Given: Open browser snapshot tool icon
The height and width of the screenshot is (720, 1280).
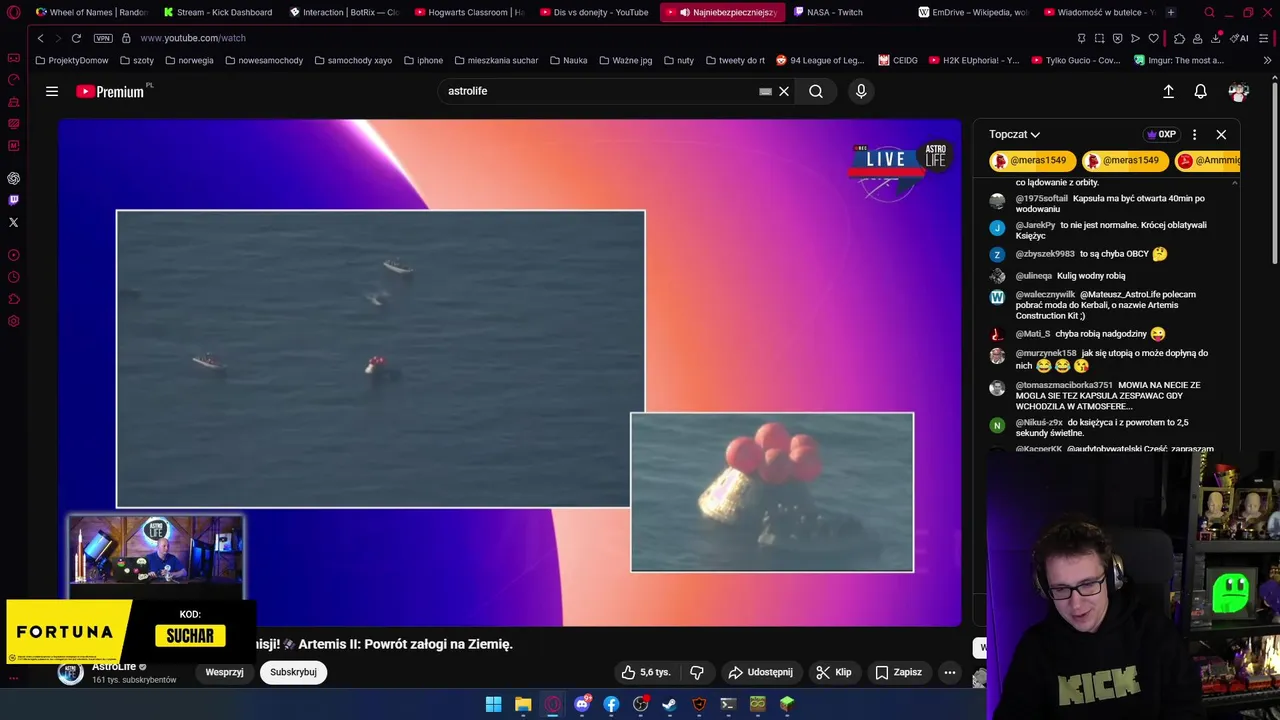Looking at the screenshot, I should 1099,38.
